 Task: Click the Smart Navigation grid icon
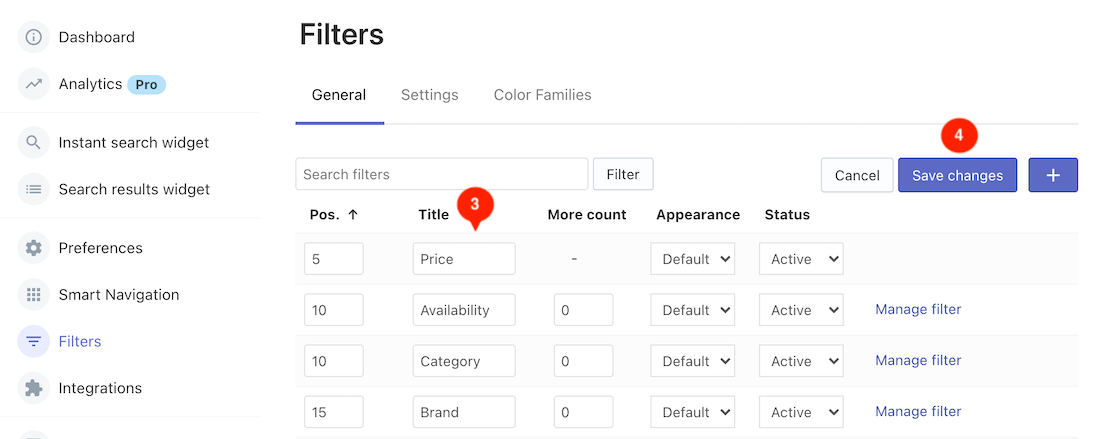point(34,295)
